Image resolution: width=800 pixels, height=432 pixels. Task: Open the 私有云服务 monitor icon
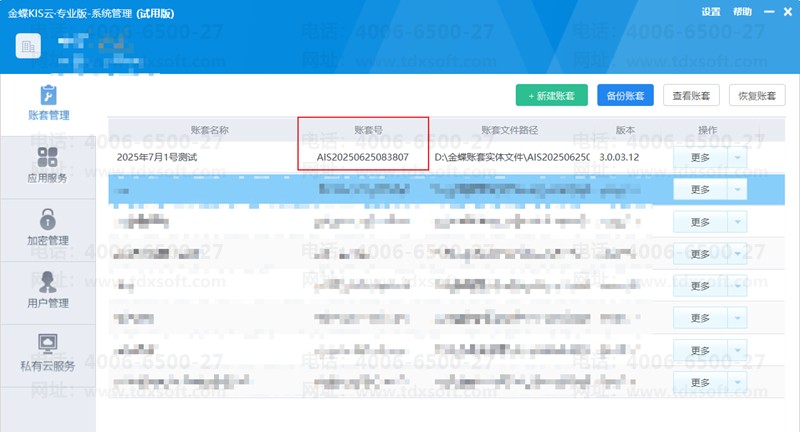[x=47, y=344]
